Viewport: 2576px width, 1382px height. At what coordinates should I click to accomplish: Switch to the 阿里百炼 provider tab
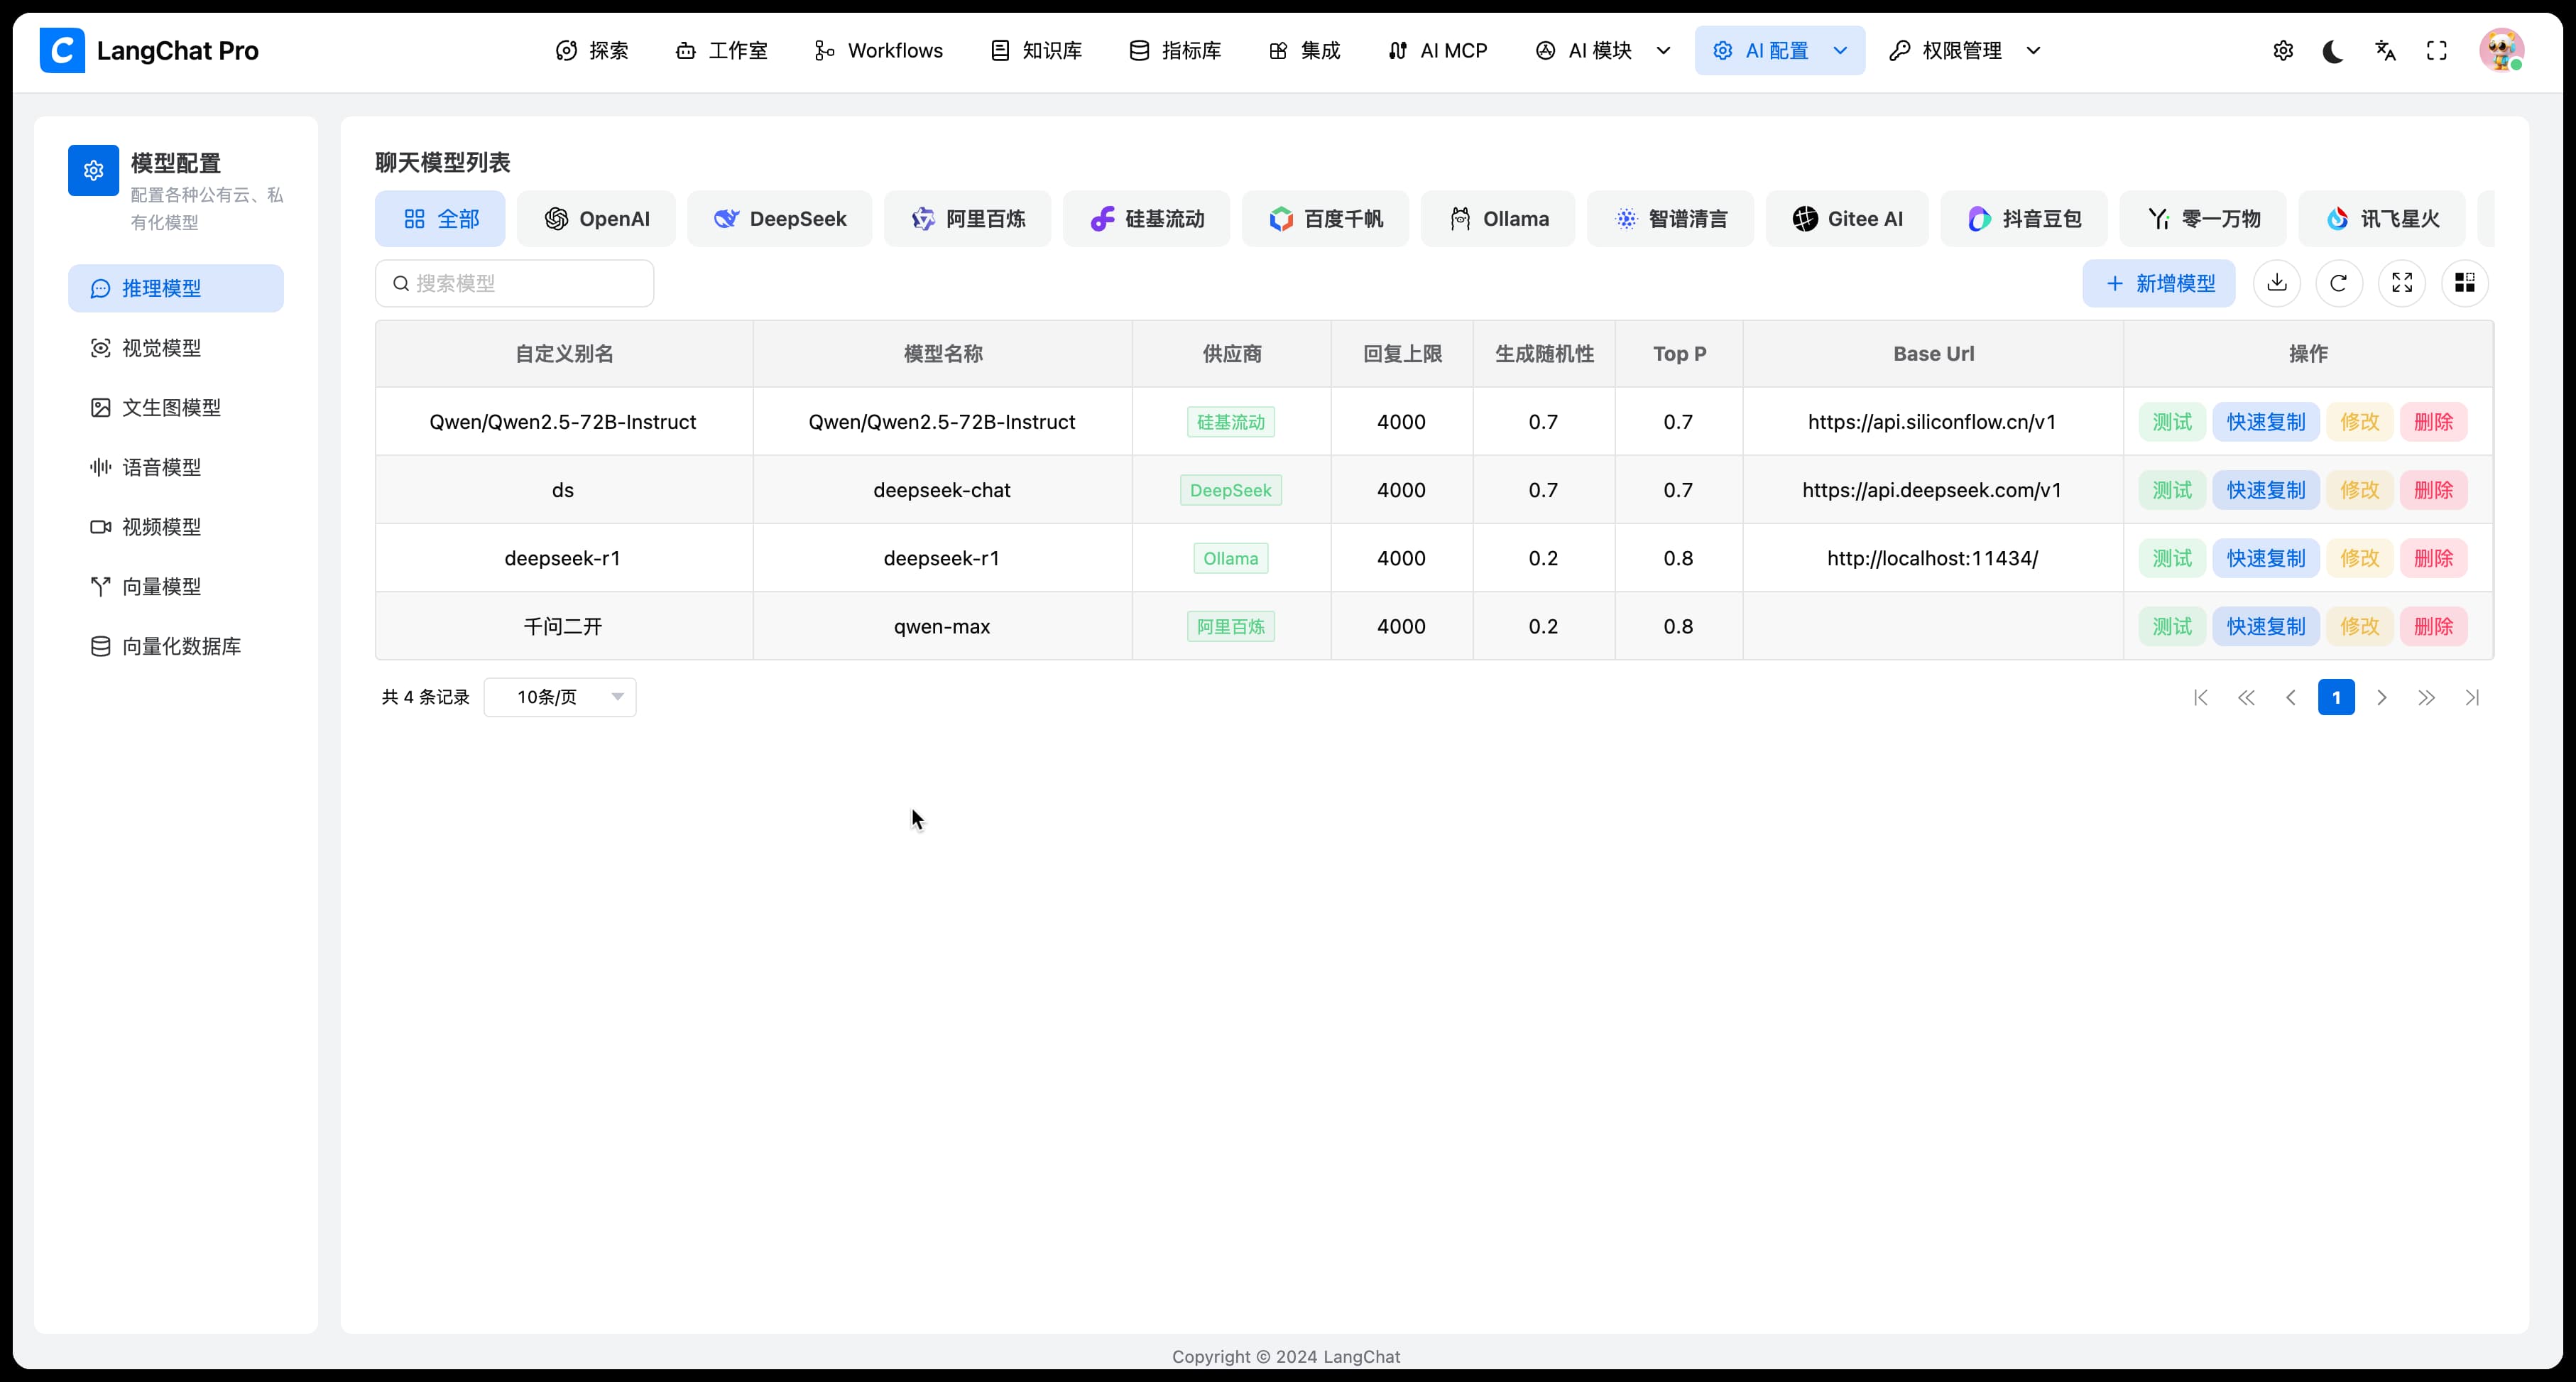967,218
